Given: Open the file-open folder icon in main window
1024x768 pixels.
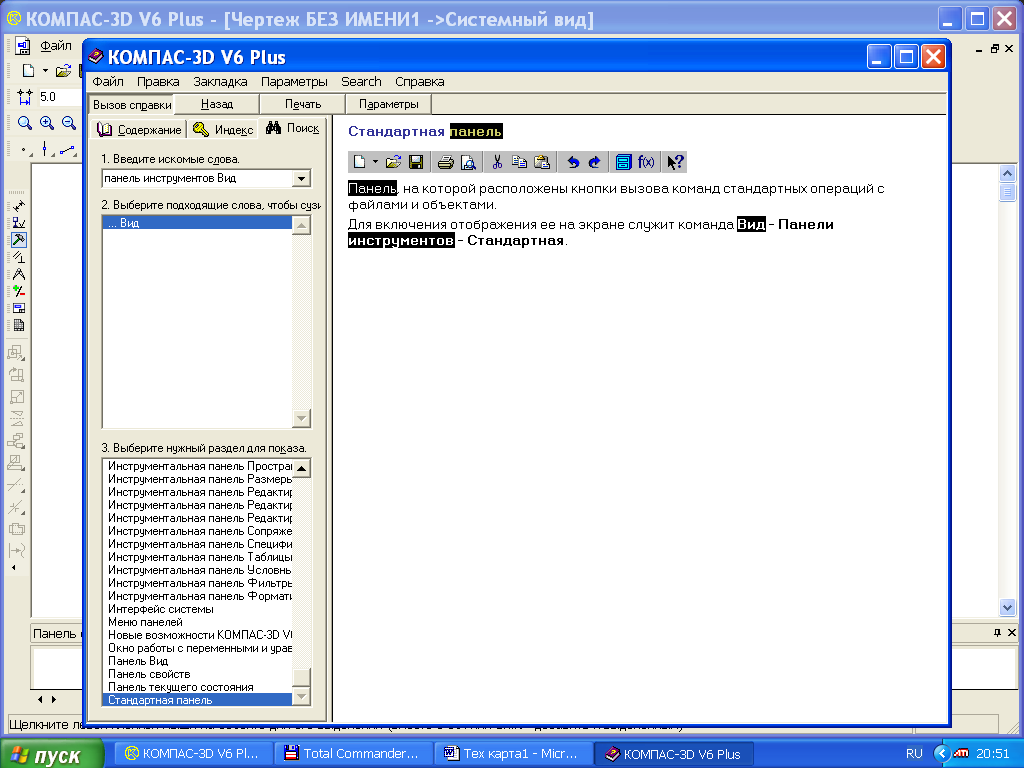Looking at the screenshot, I should pyautogui.click(x=63, y=71).
